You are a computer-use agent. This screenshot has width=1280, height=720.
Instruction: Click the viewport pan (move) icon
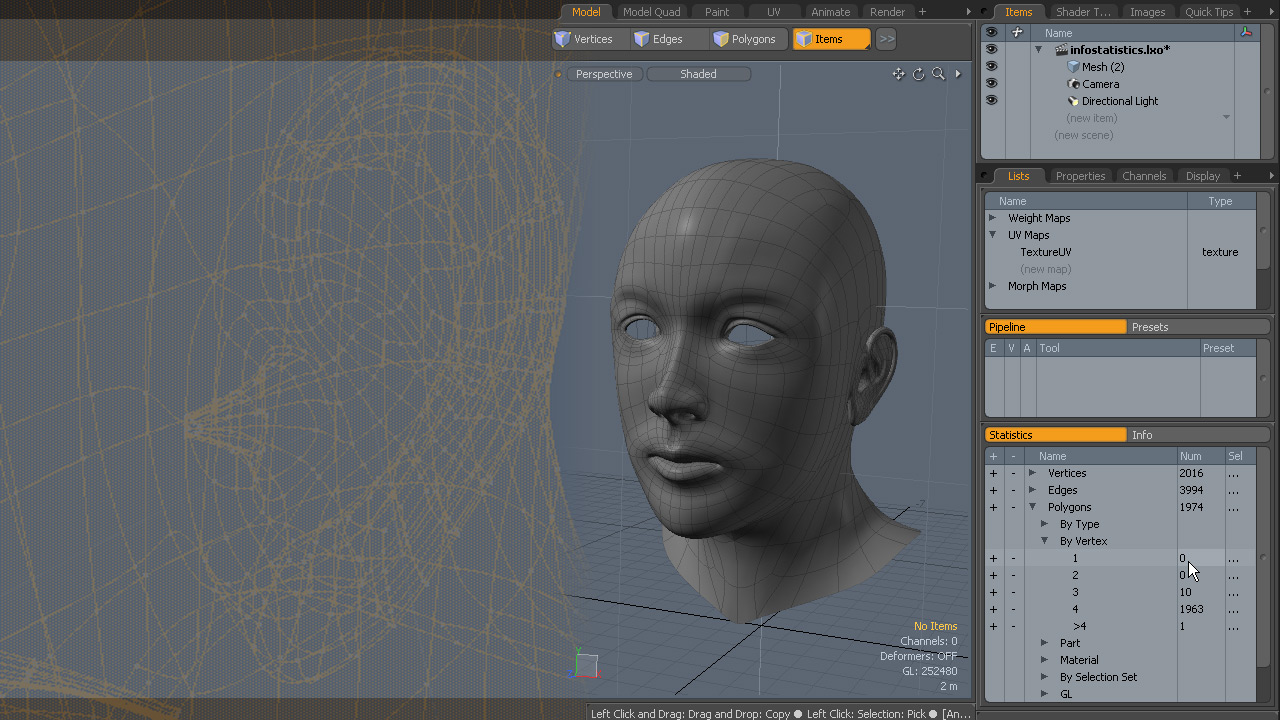(x=898, y=74)
